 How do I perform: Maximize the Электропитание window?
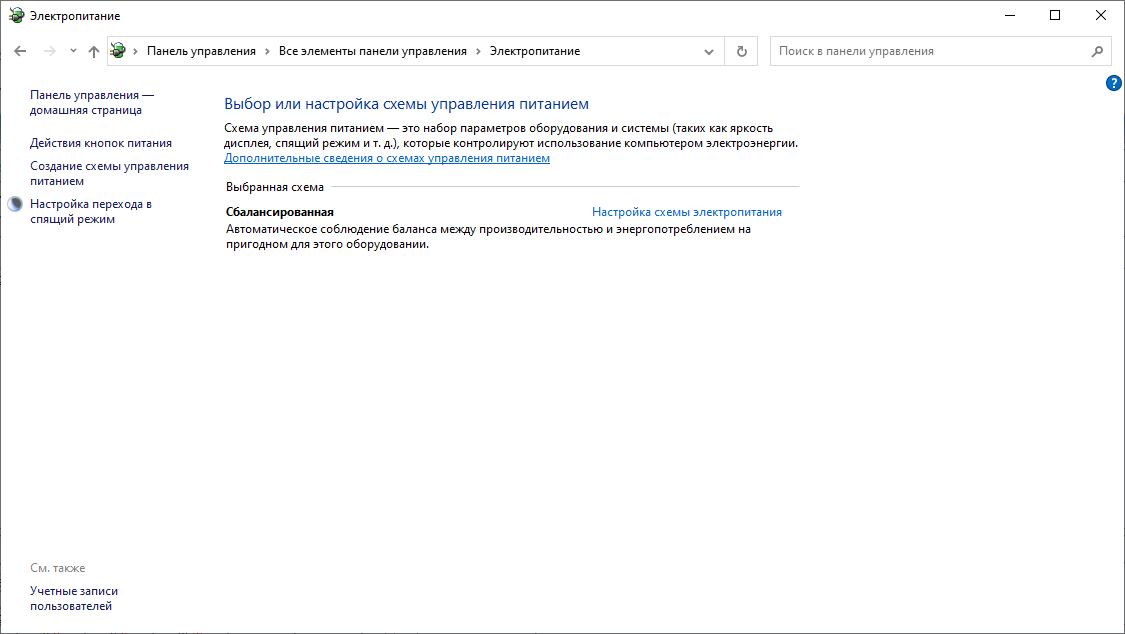1055,15
